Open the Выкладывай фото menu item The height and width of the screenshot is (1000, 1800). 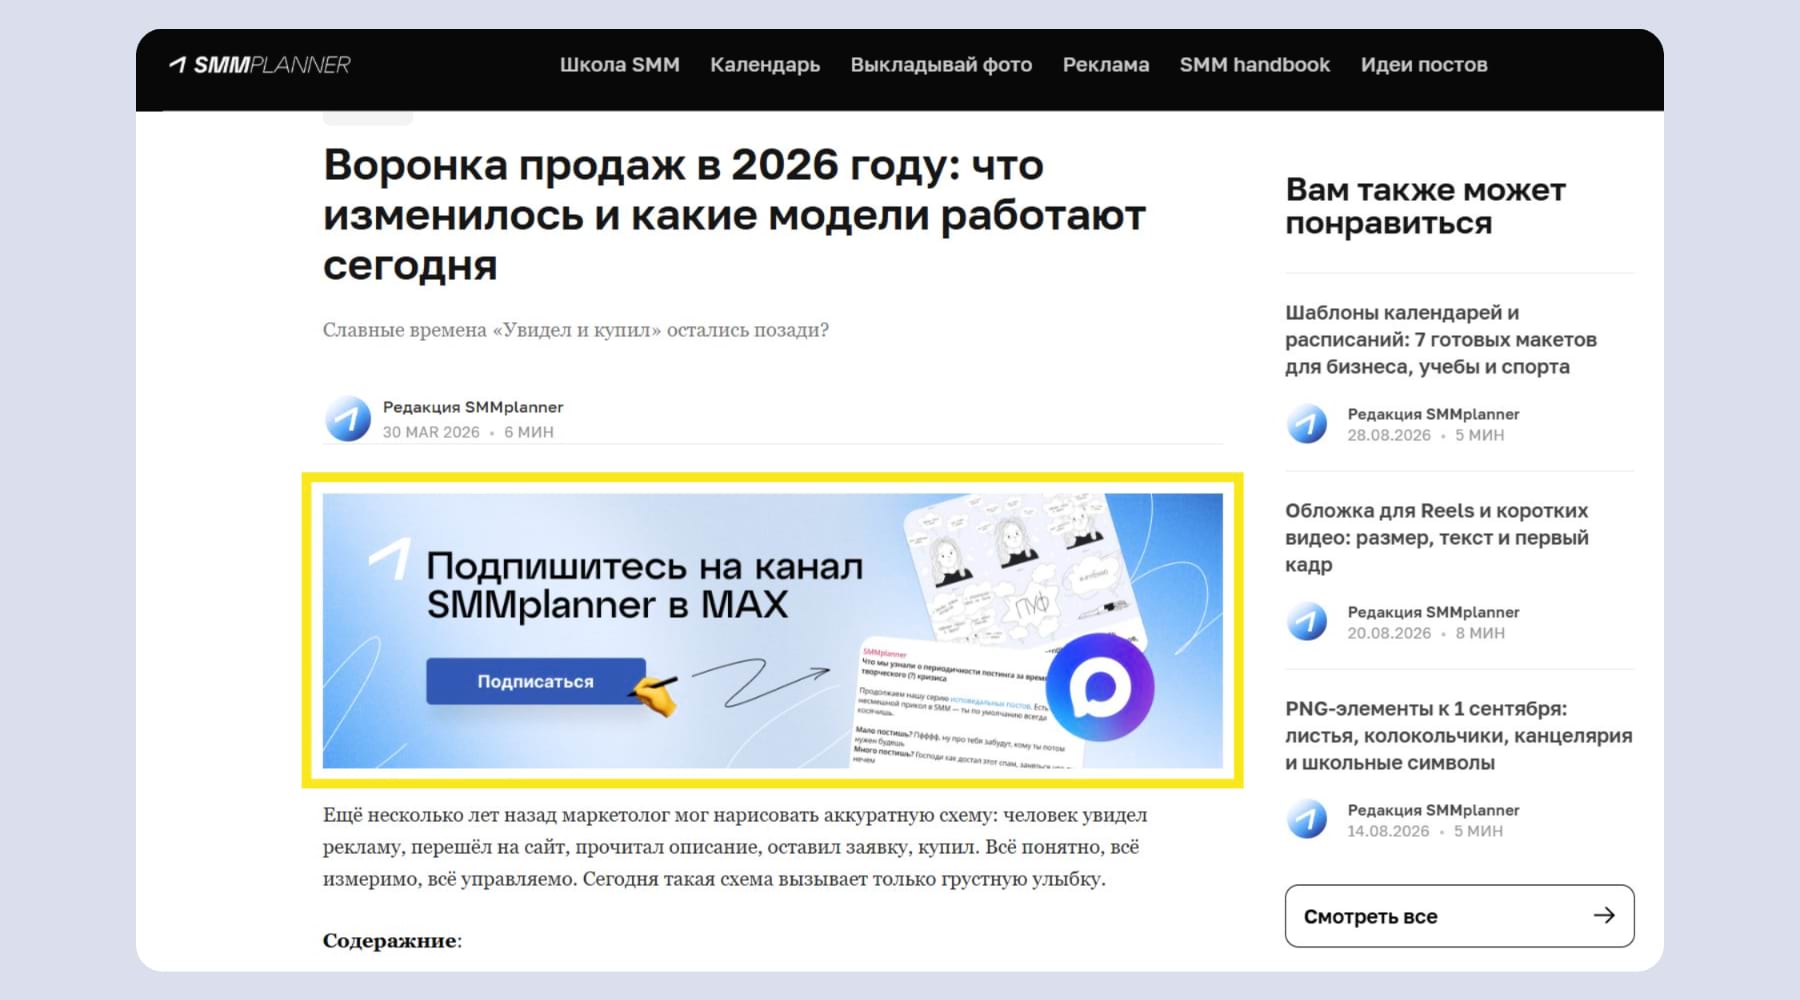click(941, 65)
